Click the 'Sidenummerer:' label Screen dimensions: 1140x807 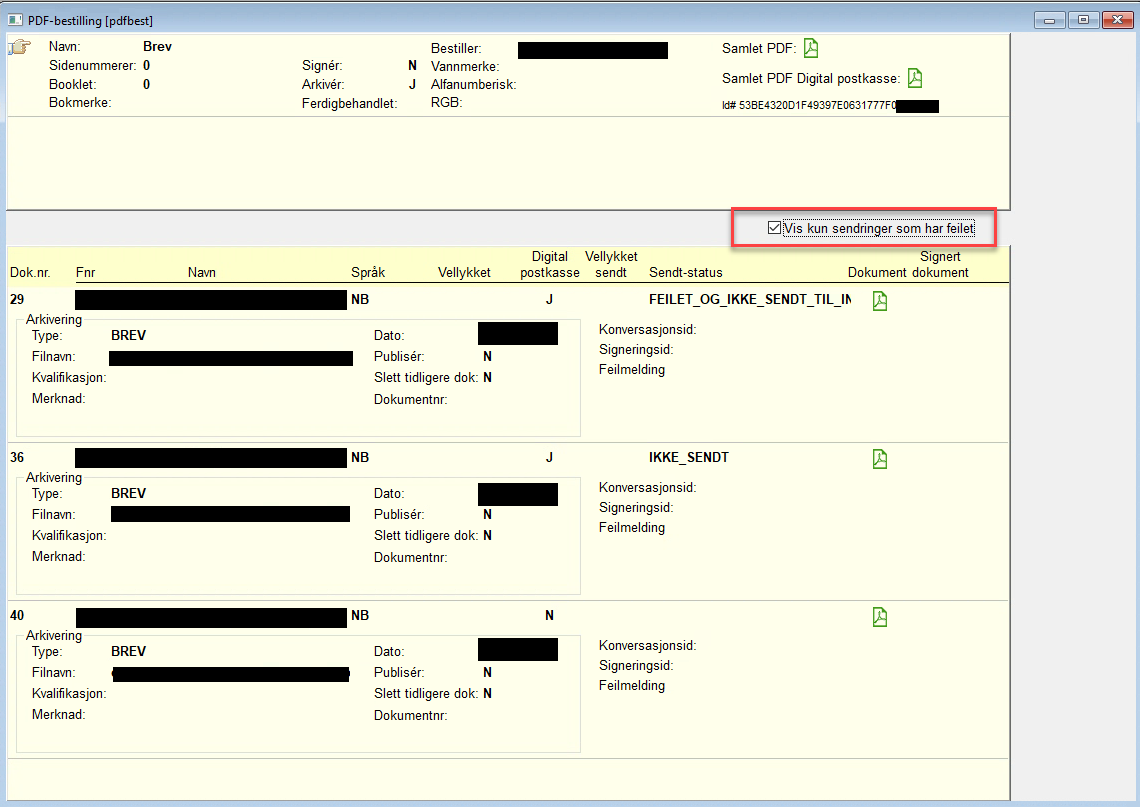pos(92,65)
